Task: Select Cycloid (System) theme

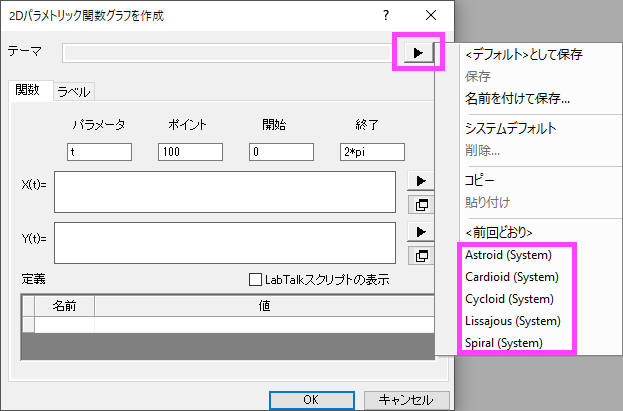Action: [x=509, y=299]
